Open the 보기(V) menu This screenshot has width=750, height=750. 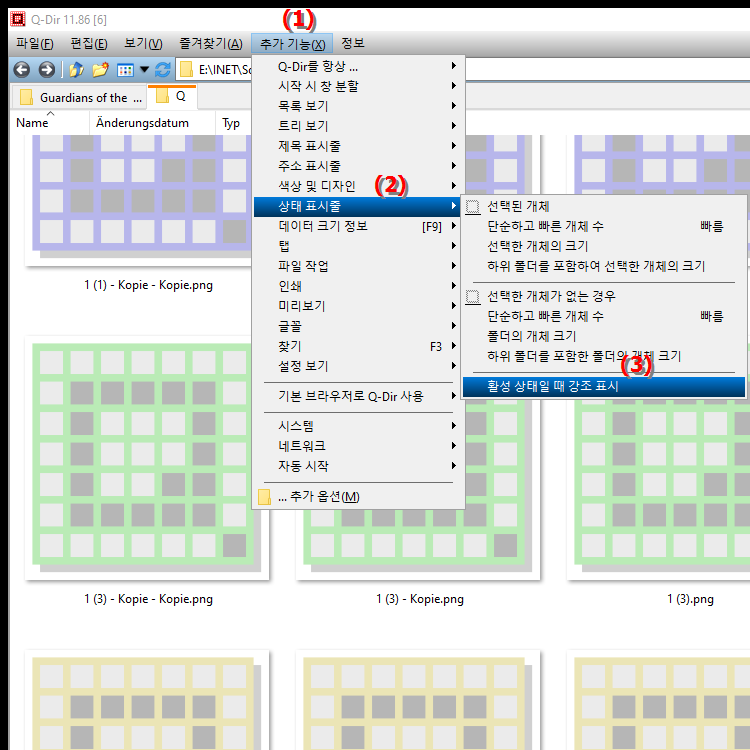click(x=143, y=44)
